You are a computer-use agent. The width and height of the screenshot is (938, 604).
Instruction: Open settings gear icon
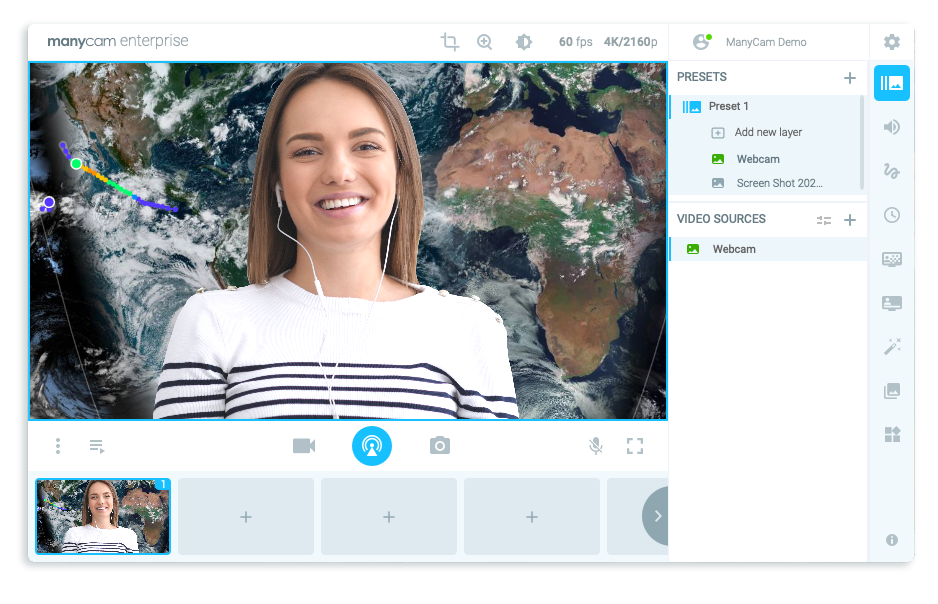coord(891,42)
